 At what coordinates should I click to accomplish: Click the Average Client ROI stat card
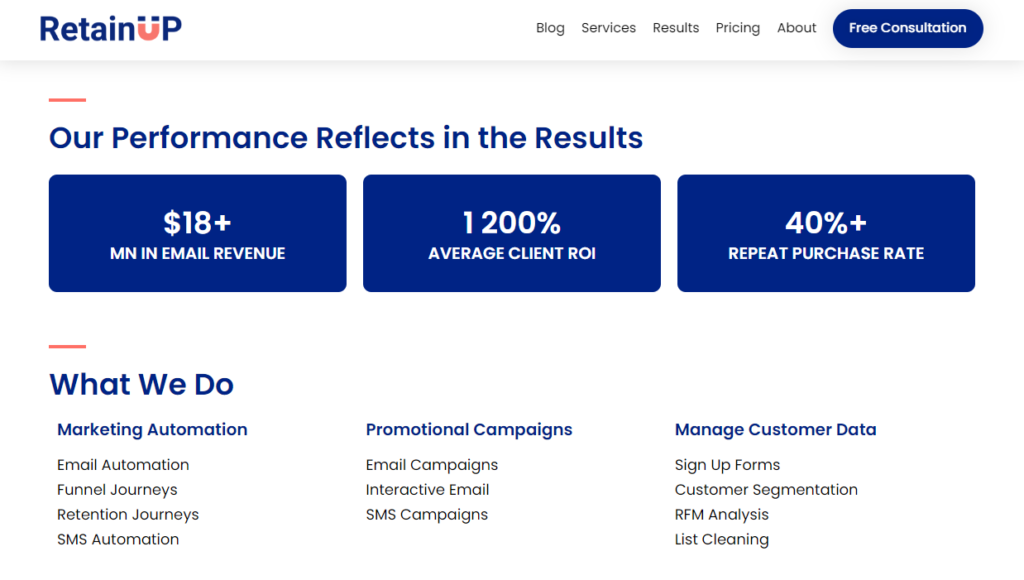[511, 233]
